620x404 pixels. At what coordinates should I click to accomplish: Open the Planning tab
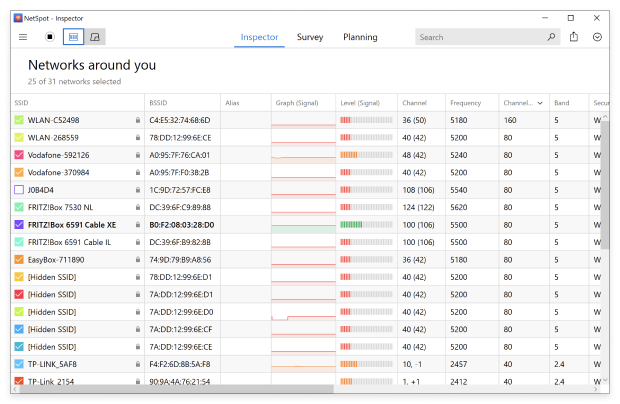360,37
